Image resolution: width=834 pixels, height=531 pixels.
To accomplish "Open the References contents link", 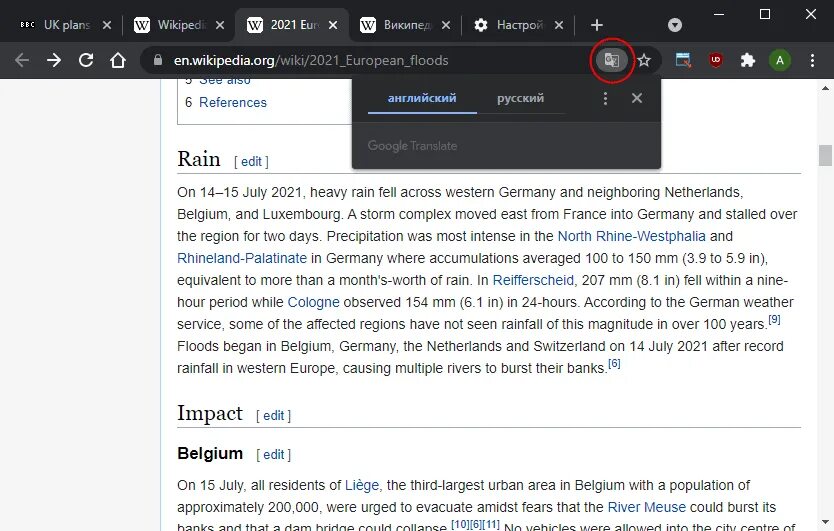I will (x=233, y=102).
